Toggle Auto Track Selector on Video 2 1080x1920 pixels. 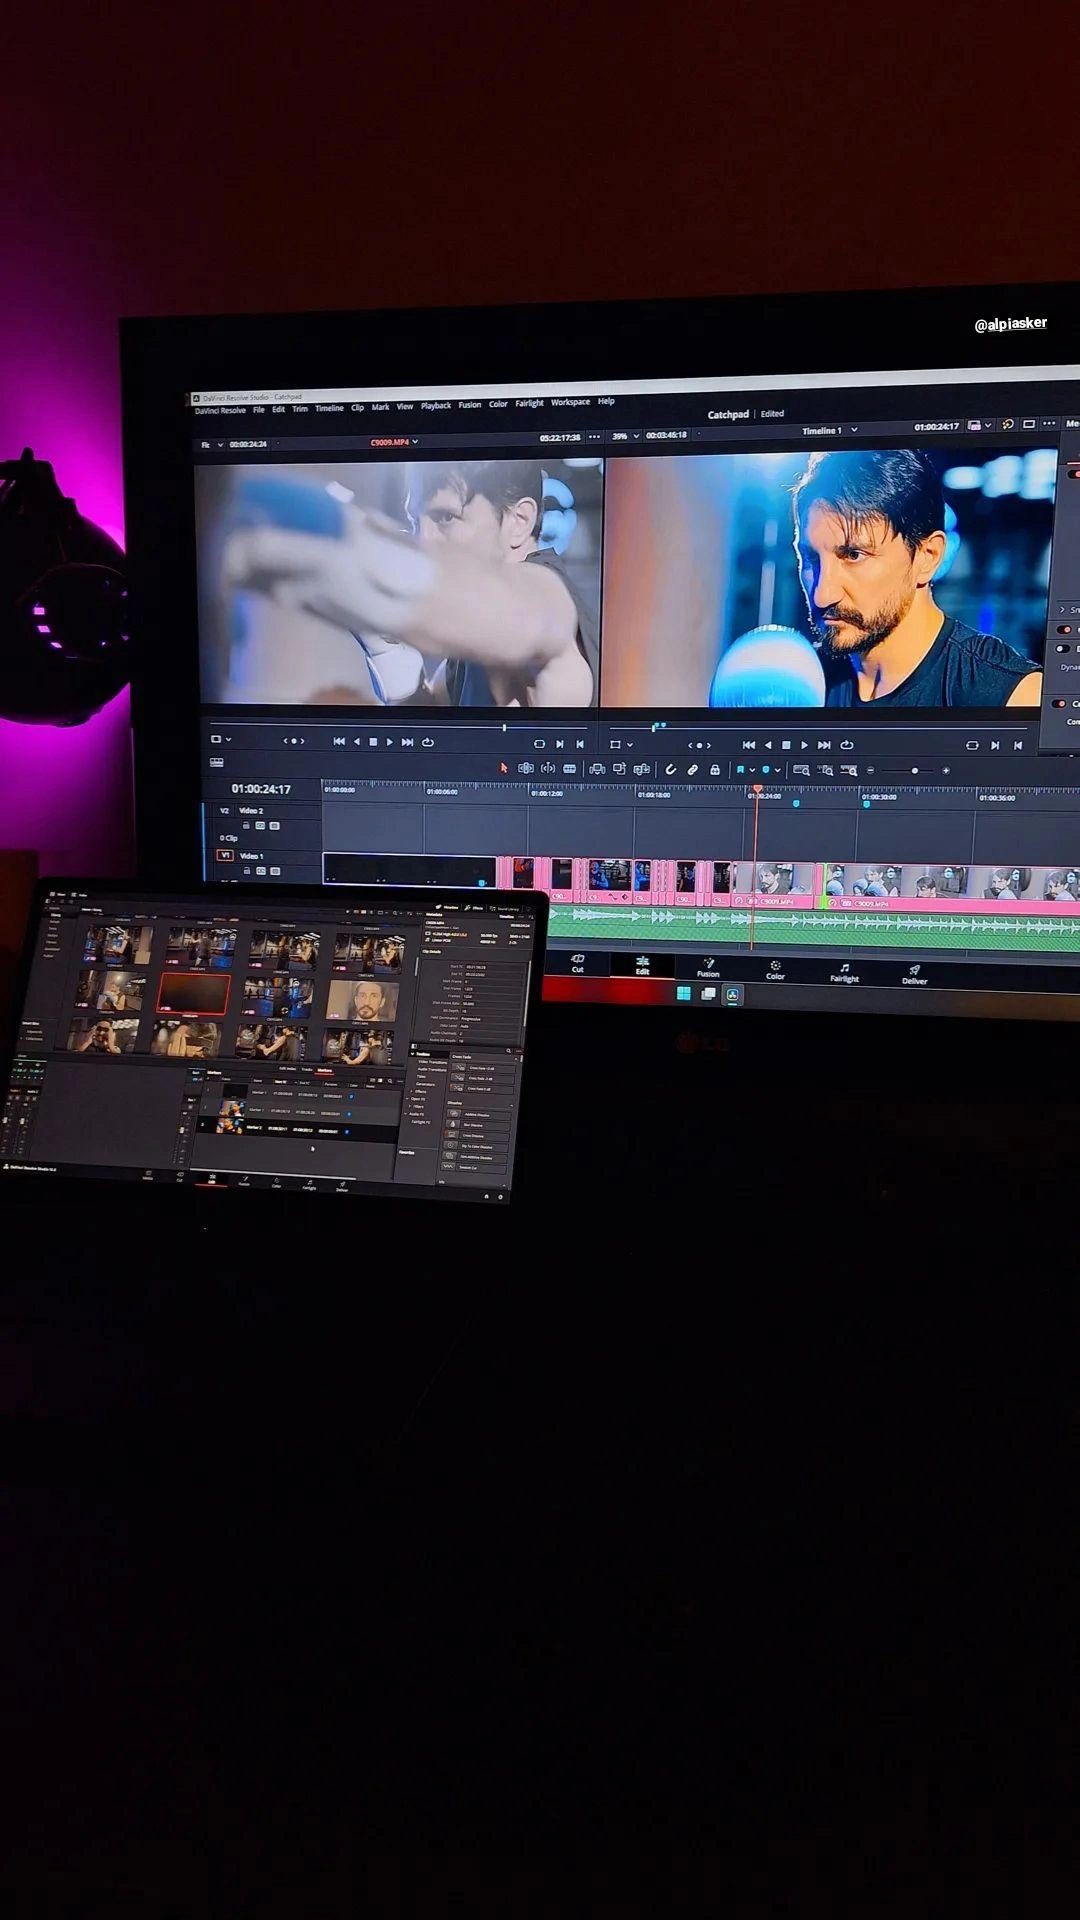click(x=260, y=826)
